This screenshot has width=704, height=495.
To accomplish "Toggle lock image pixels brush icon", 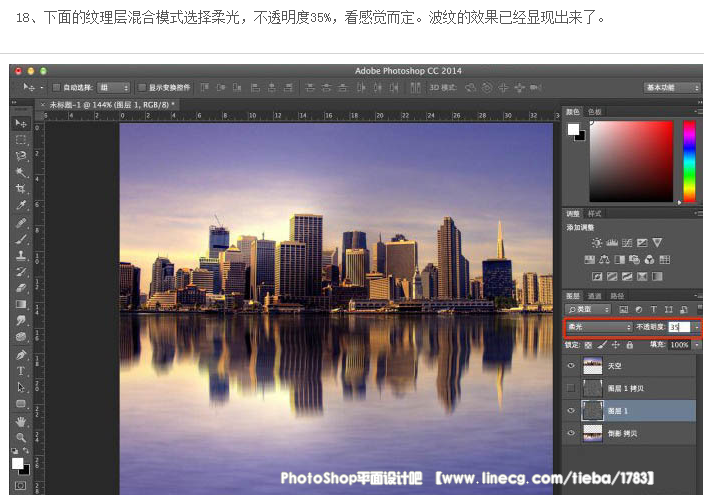I will pyautogui.click(x=602, y=345).
